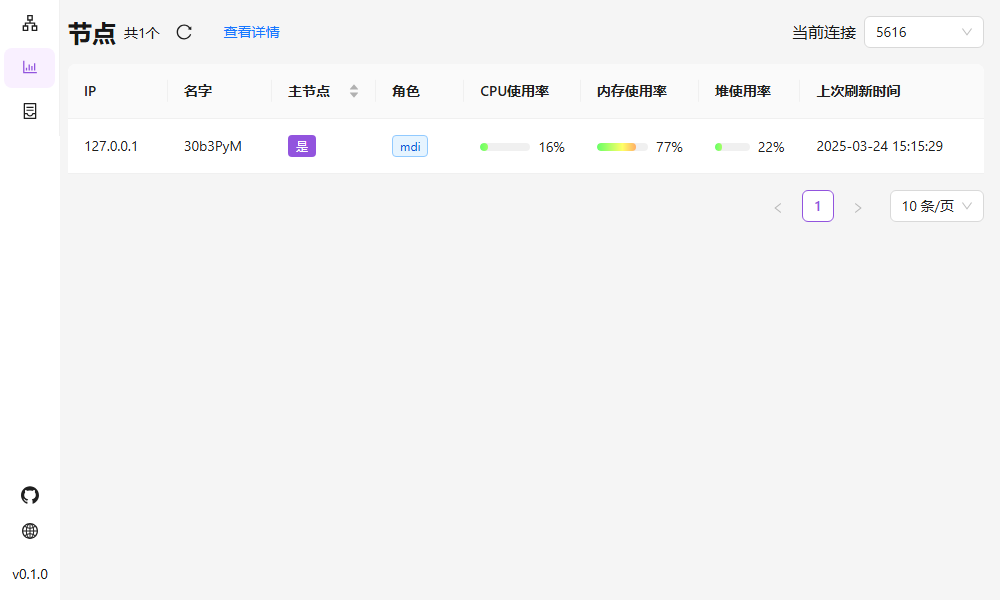1000x600 pixels.
Task: Open the cluster overview sidebar icon
Action: [30, 23]
